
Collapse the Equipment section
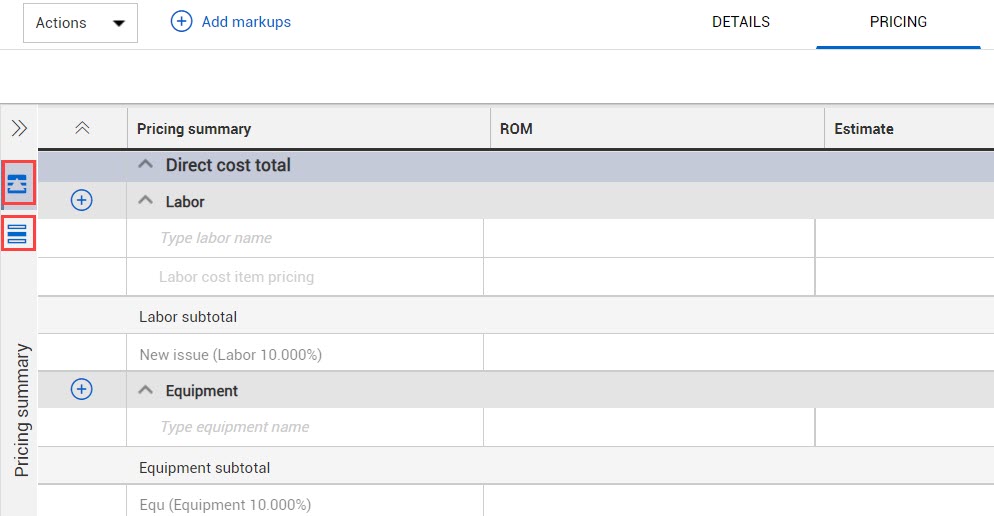[x=146, y=390]
